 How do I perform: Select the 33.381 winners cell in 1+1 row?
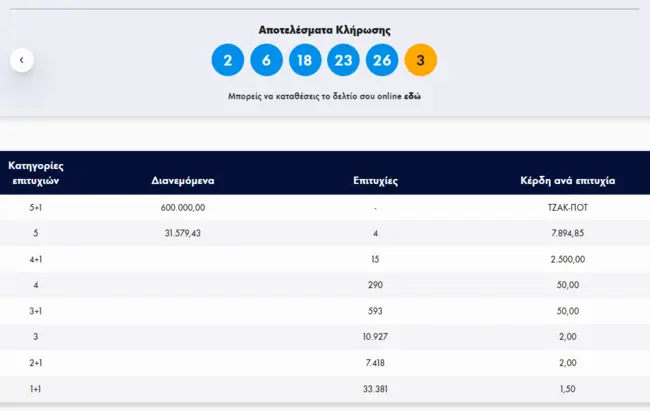pos(376,390)
